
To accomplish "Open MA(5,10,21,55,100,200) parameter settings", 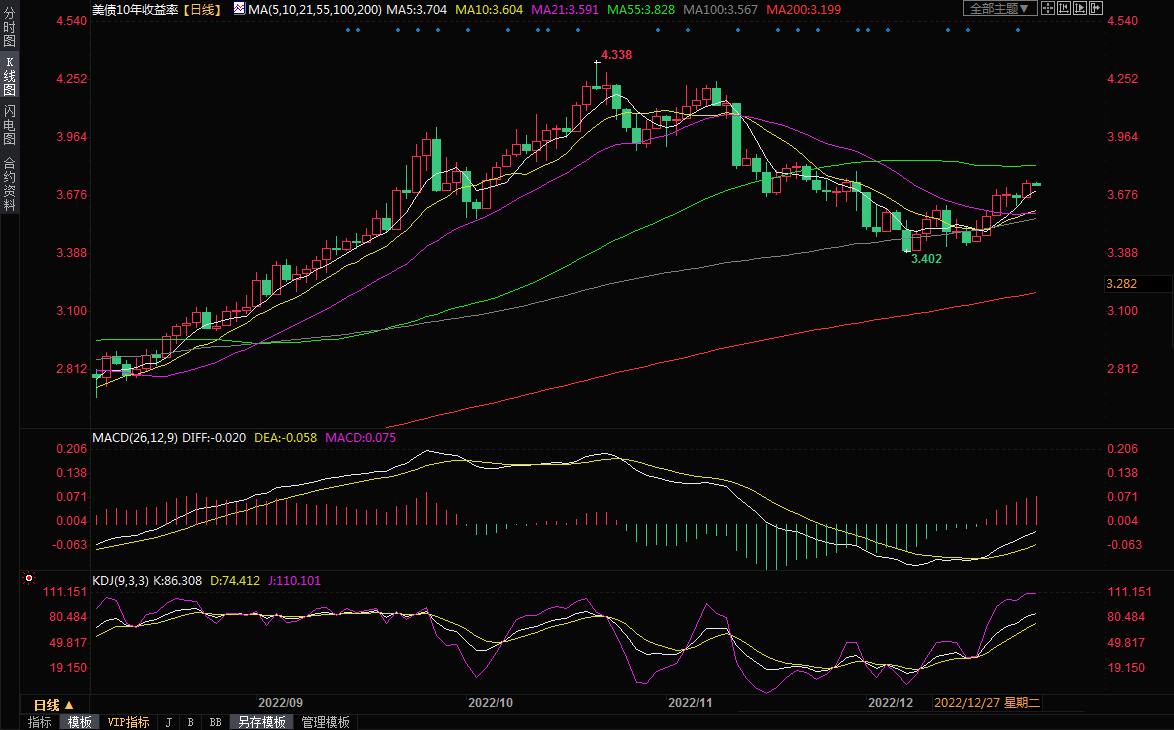I will (314, 8).
